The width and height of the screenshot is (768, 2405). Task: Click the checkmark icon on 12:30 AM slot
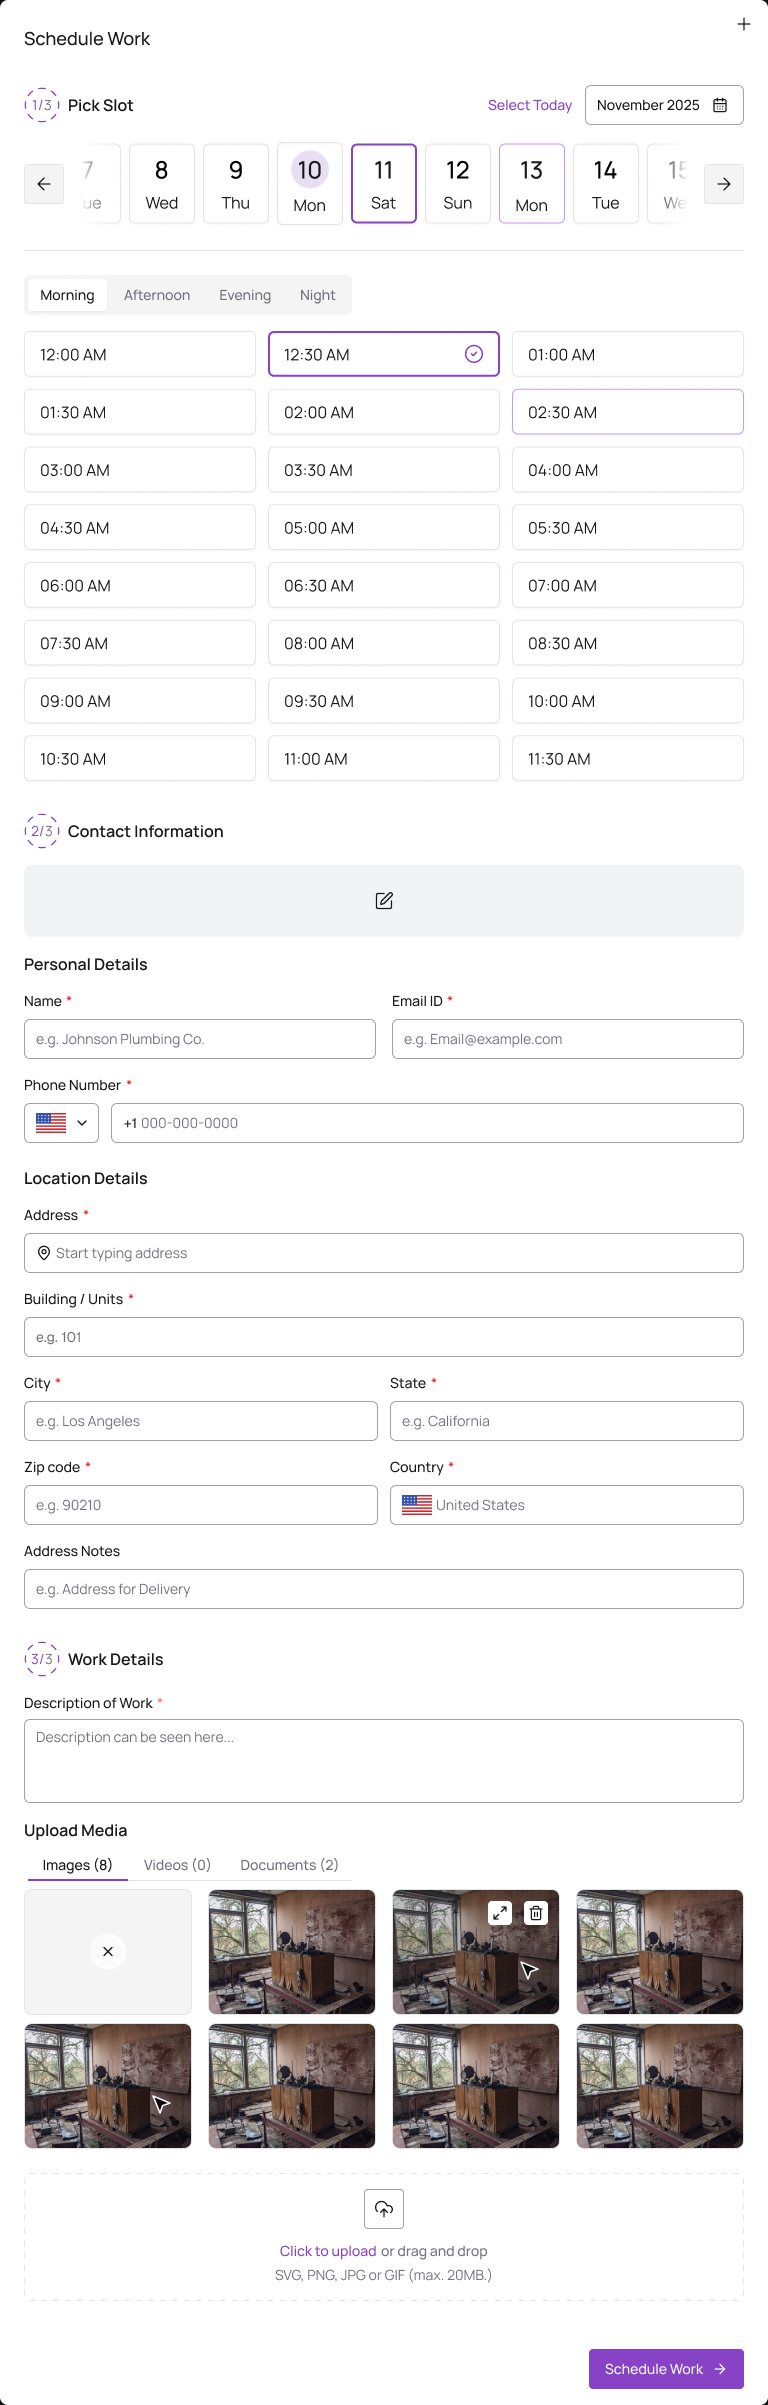(474, 354)
